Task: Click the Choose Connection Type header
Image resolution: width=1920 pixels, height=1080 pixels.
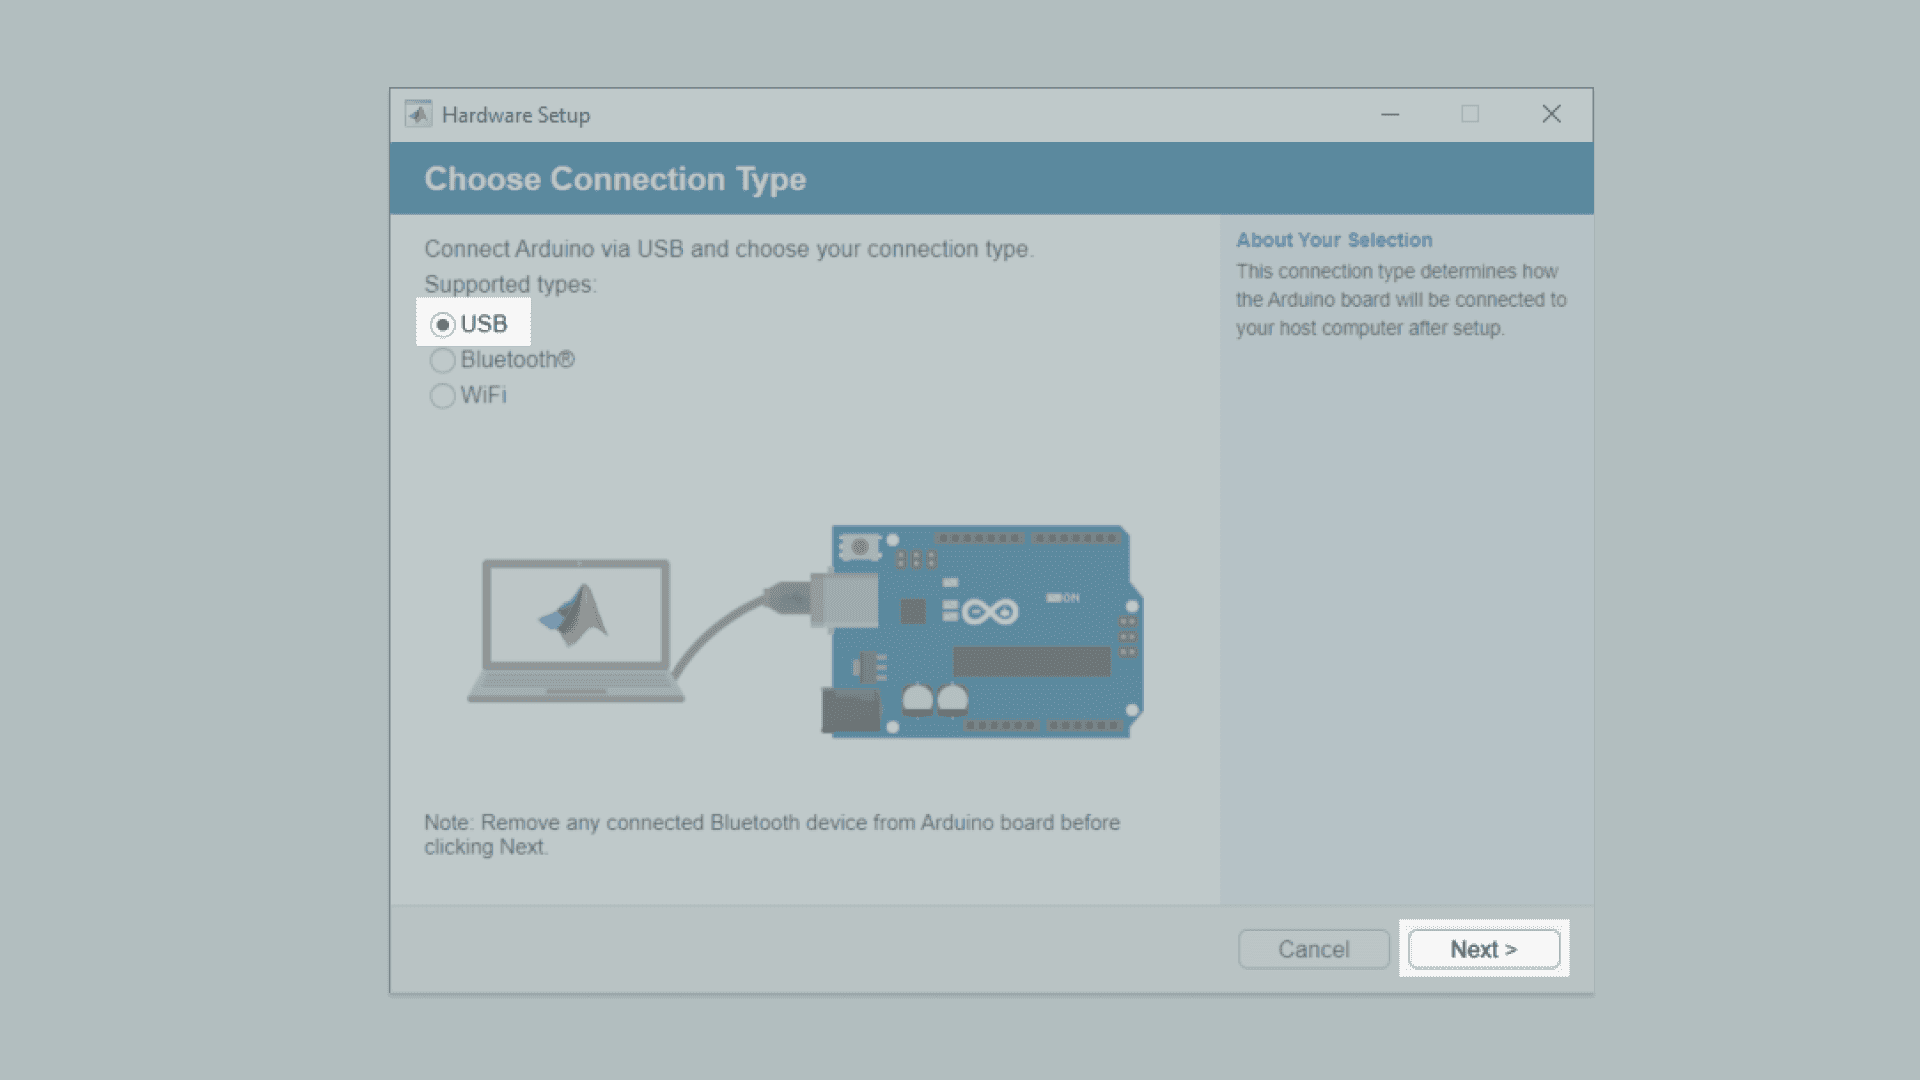Action: pyautogui.click(x=615, y=179)
